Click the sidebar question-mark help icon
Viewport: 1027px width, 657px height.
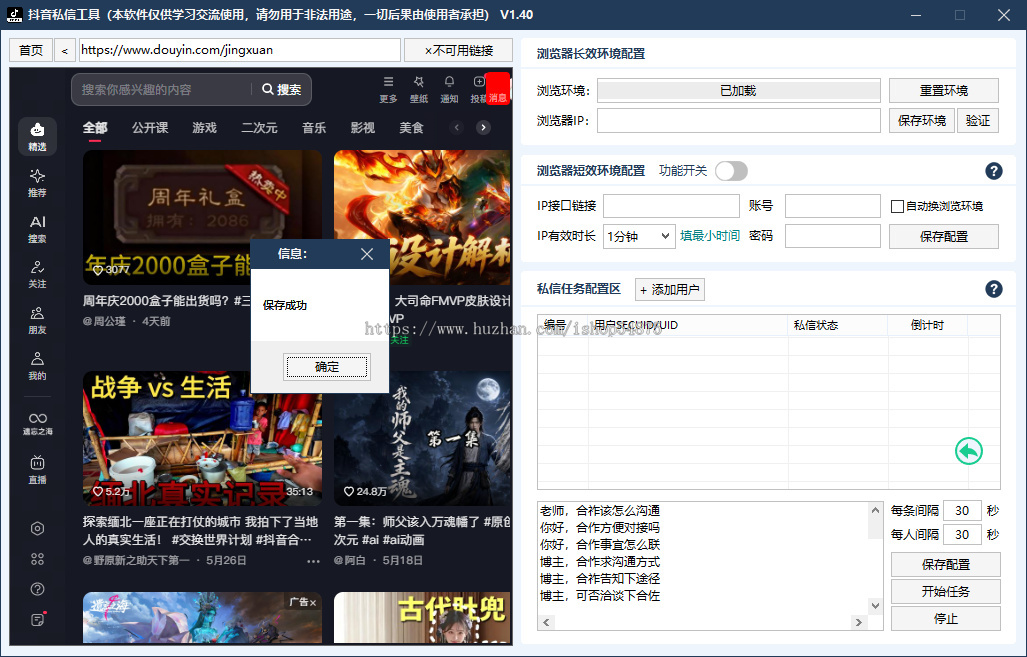(x=37, y=589)
